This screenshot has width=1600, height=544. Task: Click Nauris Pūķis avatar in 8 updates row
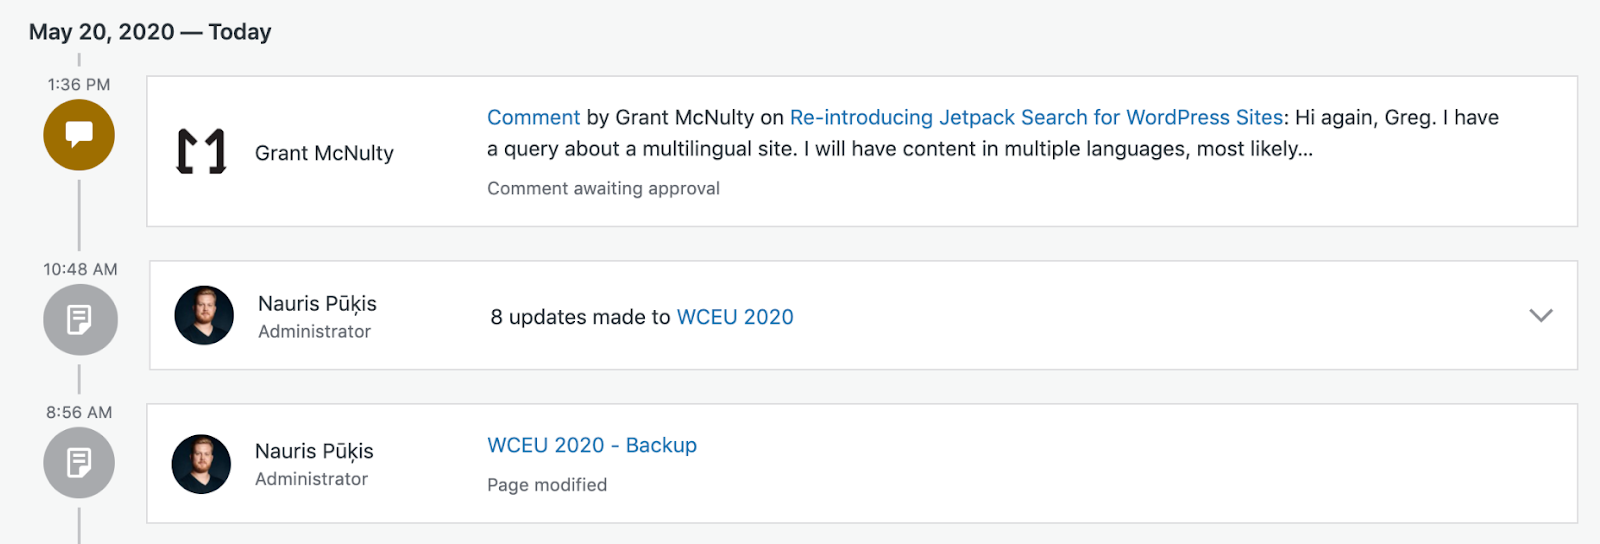(x=204, y=316)
